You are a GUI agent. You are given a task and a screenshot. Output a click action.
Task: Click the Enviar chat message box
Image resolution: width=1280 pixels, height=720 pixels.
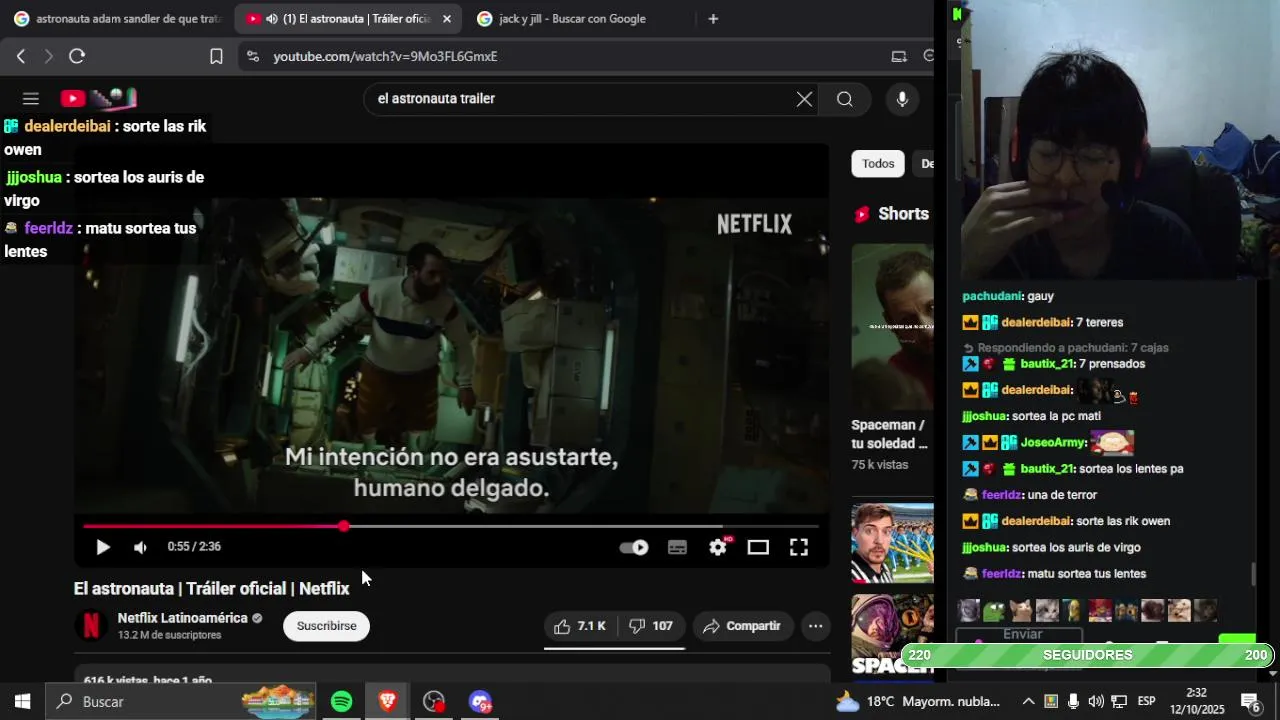click(1020, 635)
